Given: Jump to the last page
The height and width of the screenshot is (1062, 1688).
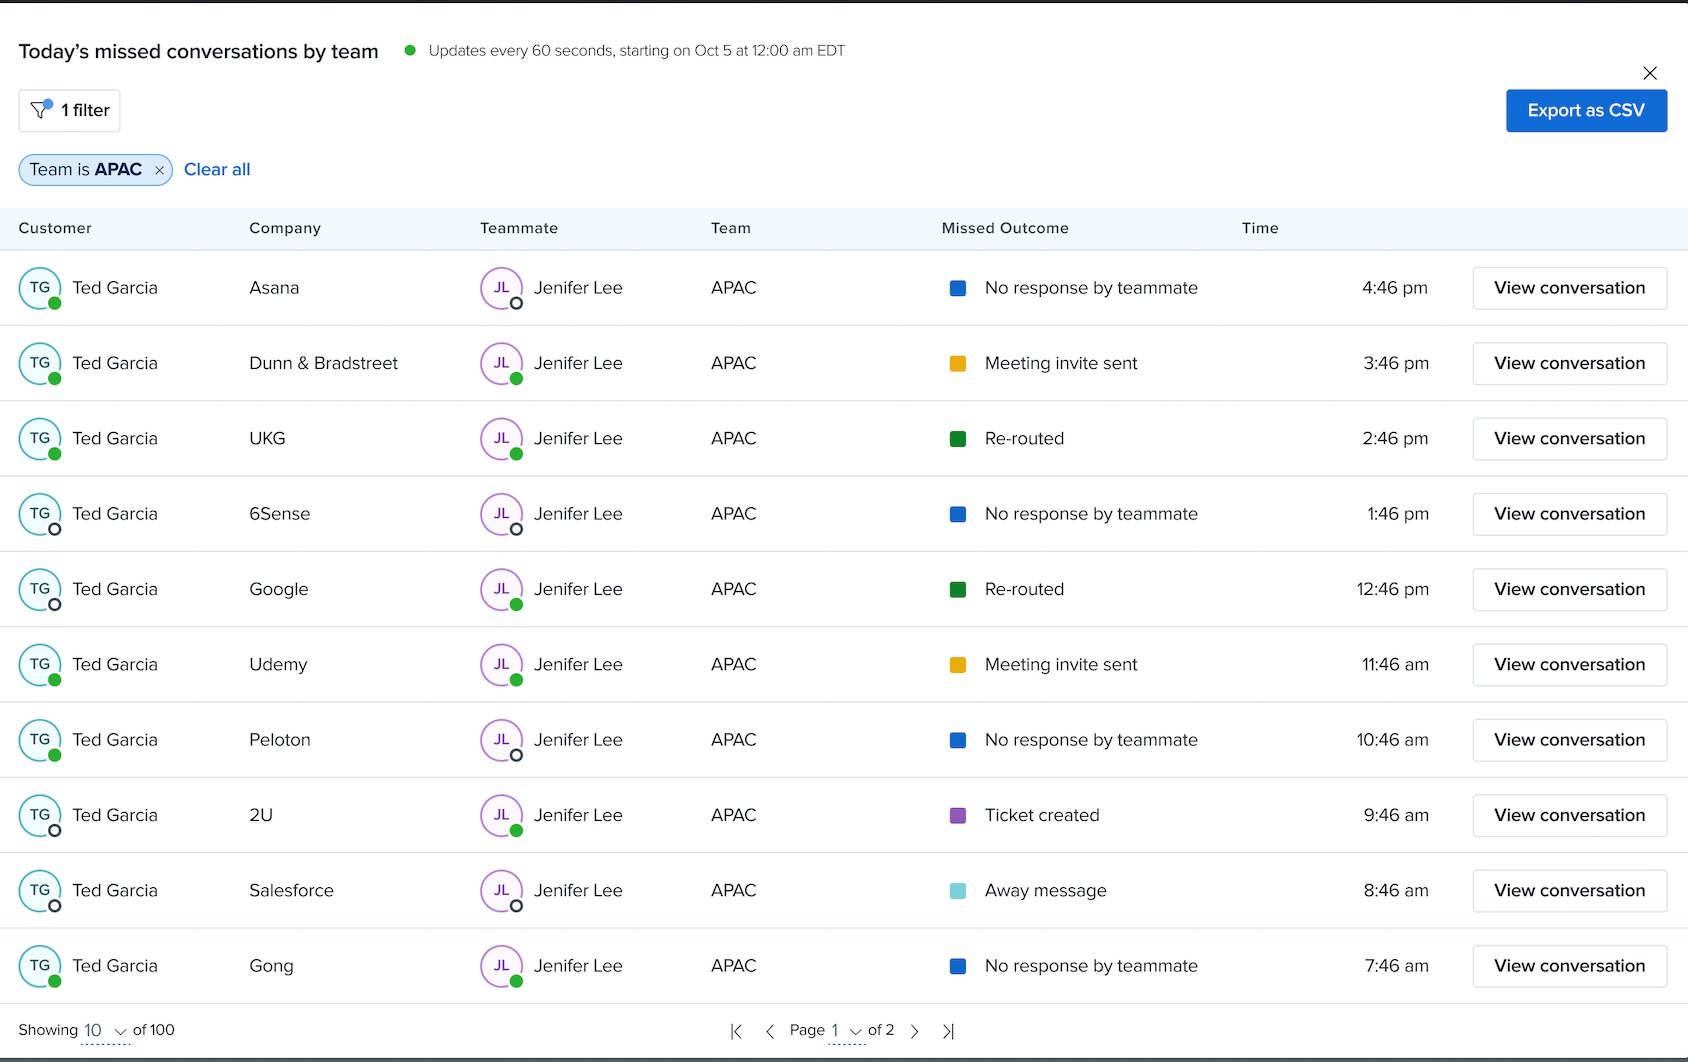Looking at the screenshot, I should 948,1031.
